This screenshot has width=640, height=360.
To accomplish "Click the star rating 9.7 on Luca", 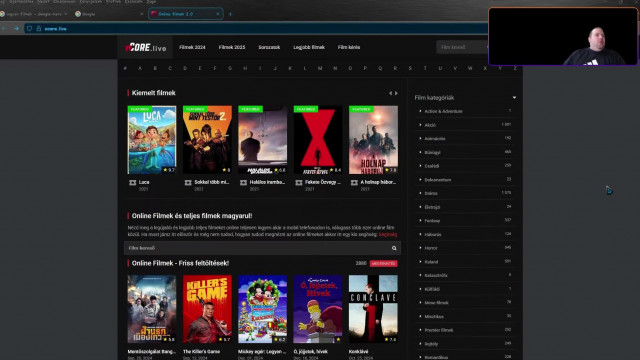I will click(x=169, y=170).
